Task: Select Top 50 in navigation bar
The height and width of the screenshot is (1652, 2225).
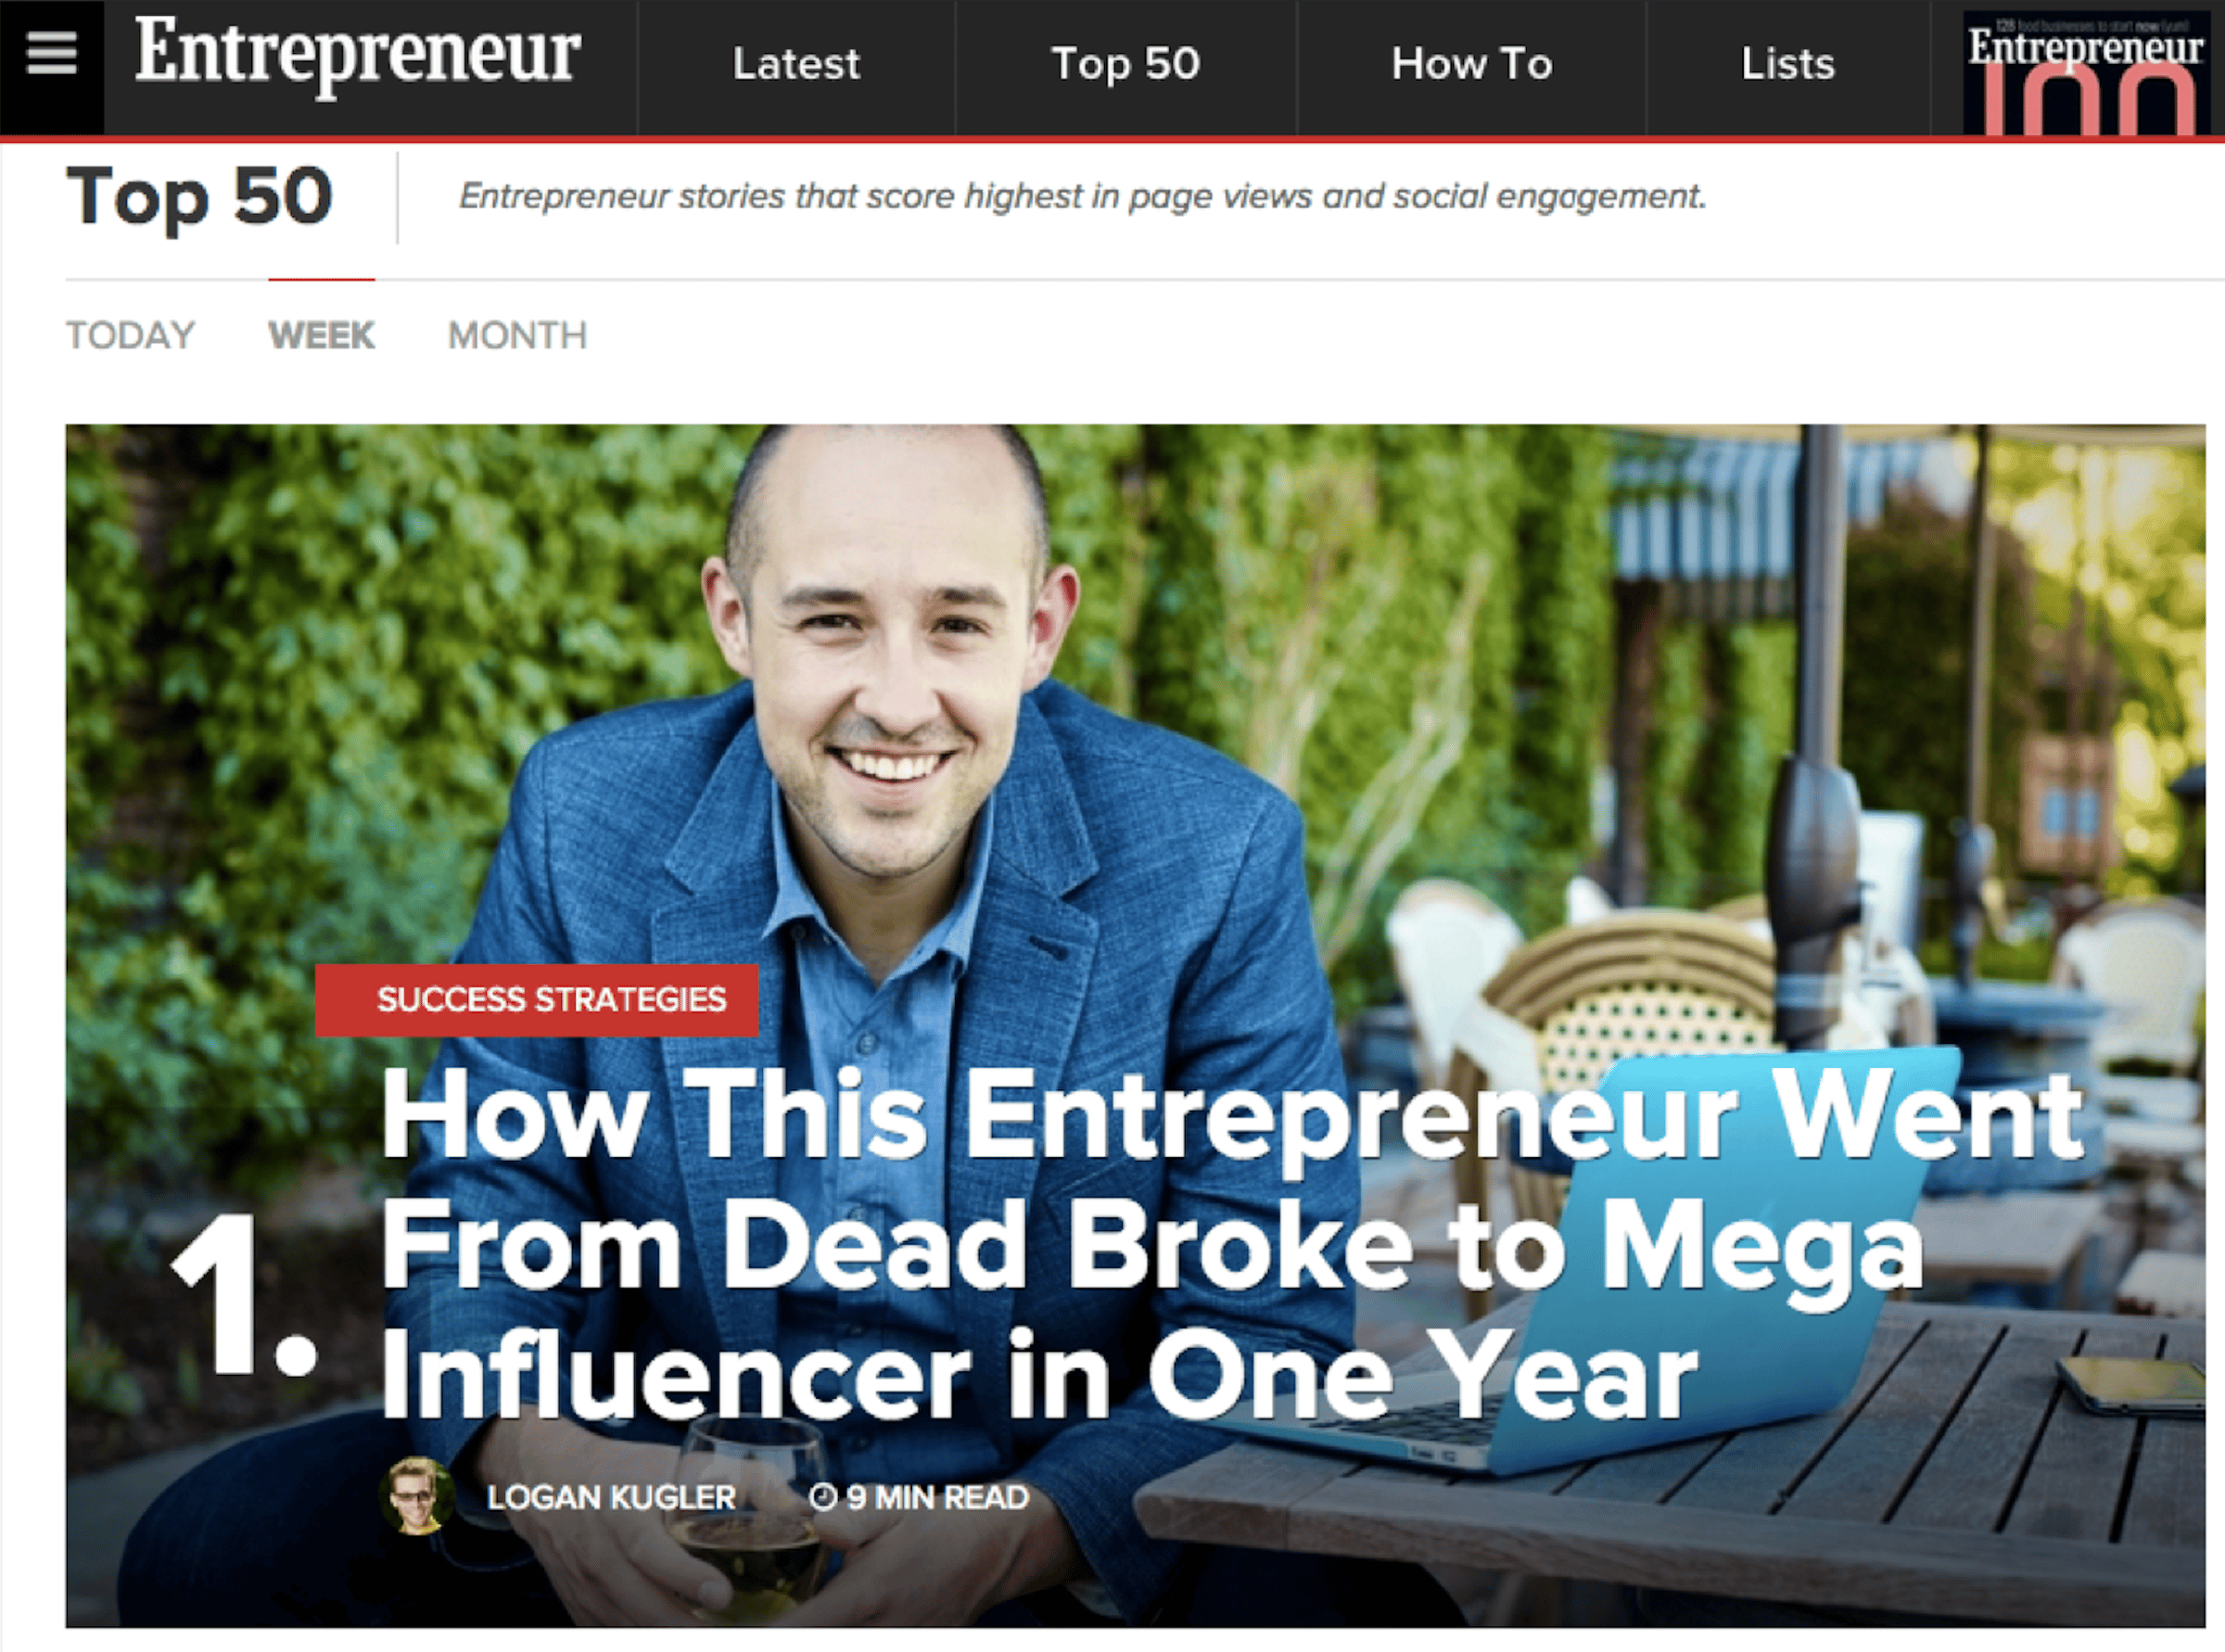Action: (1125, 65)
